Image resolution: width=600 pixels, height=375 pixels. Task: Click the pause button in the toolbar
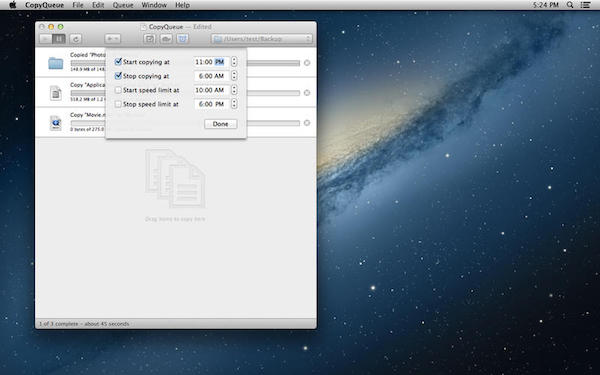tap(59, 39)
